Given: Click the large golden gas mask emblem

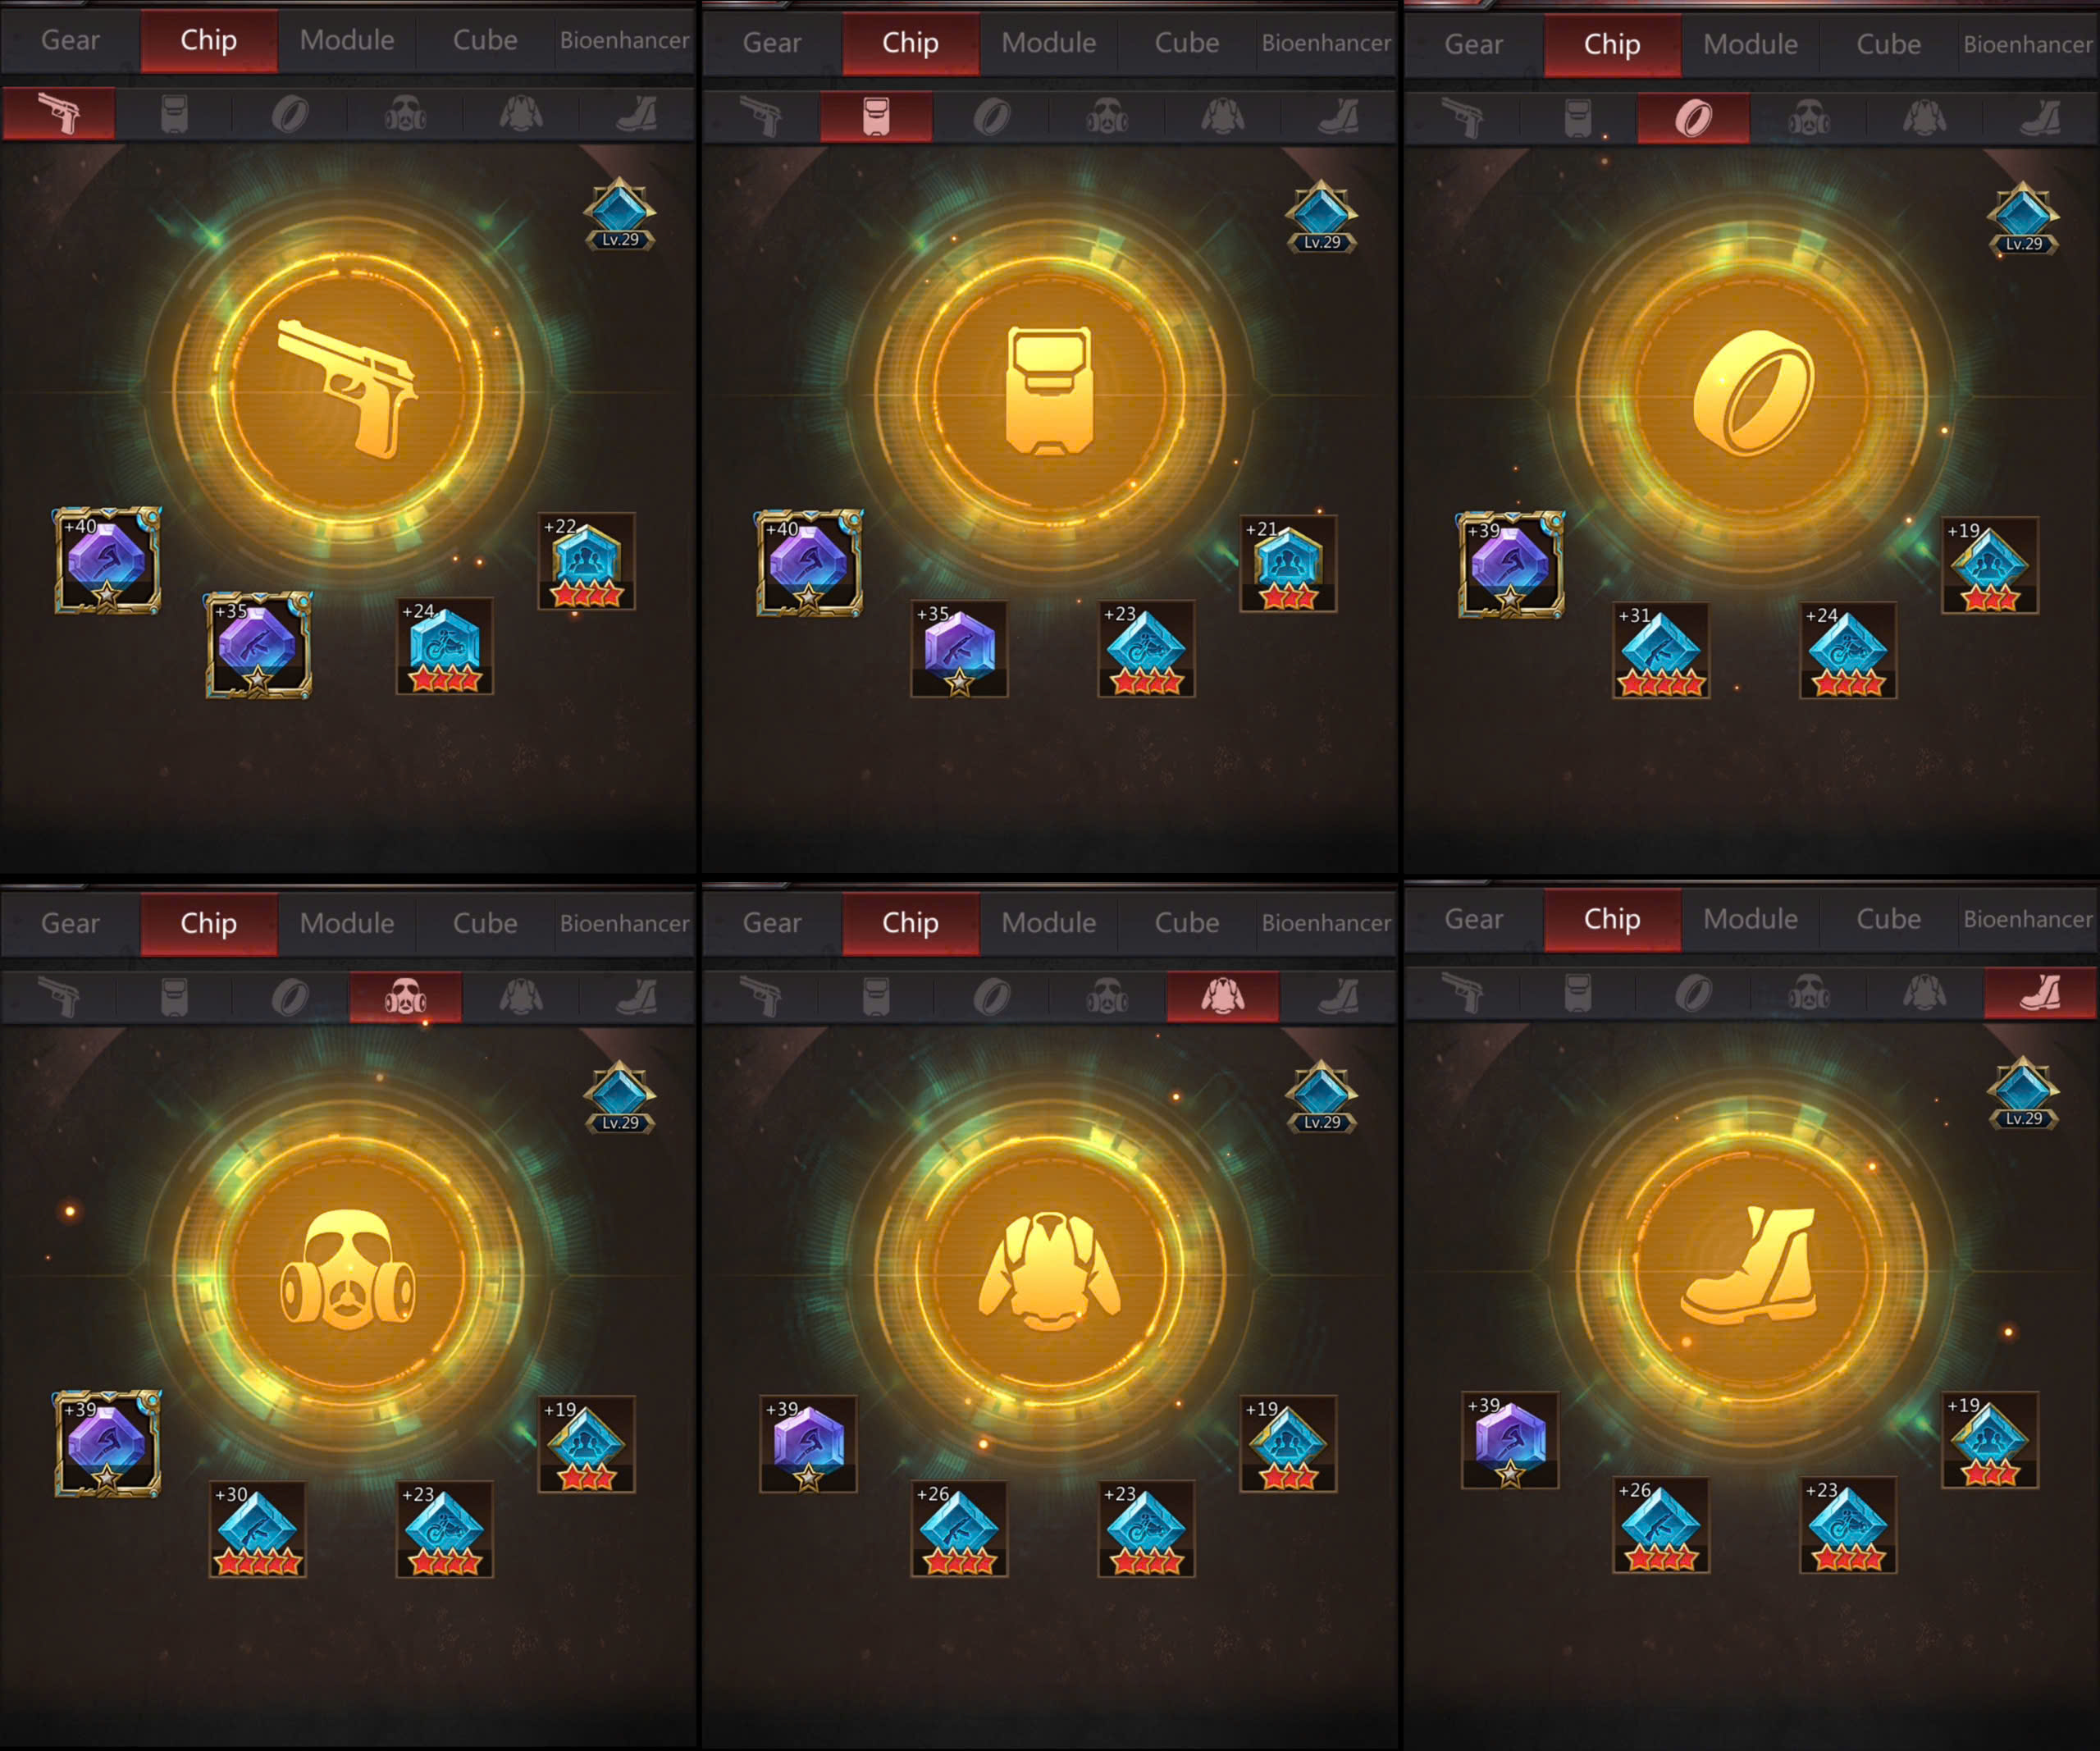Looking at the screenshot, I should tap(347, 1272).
